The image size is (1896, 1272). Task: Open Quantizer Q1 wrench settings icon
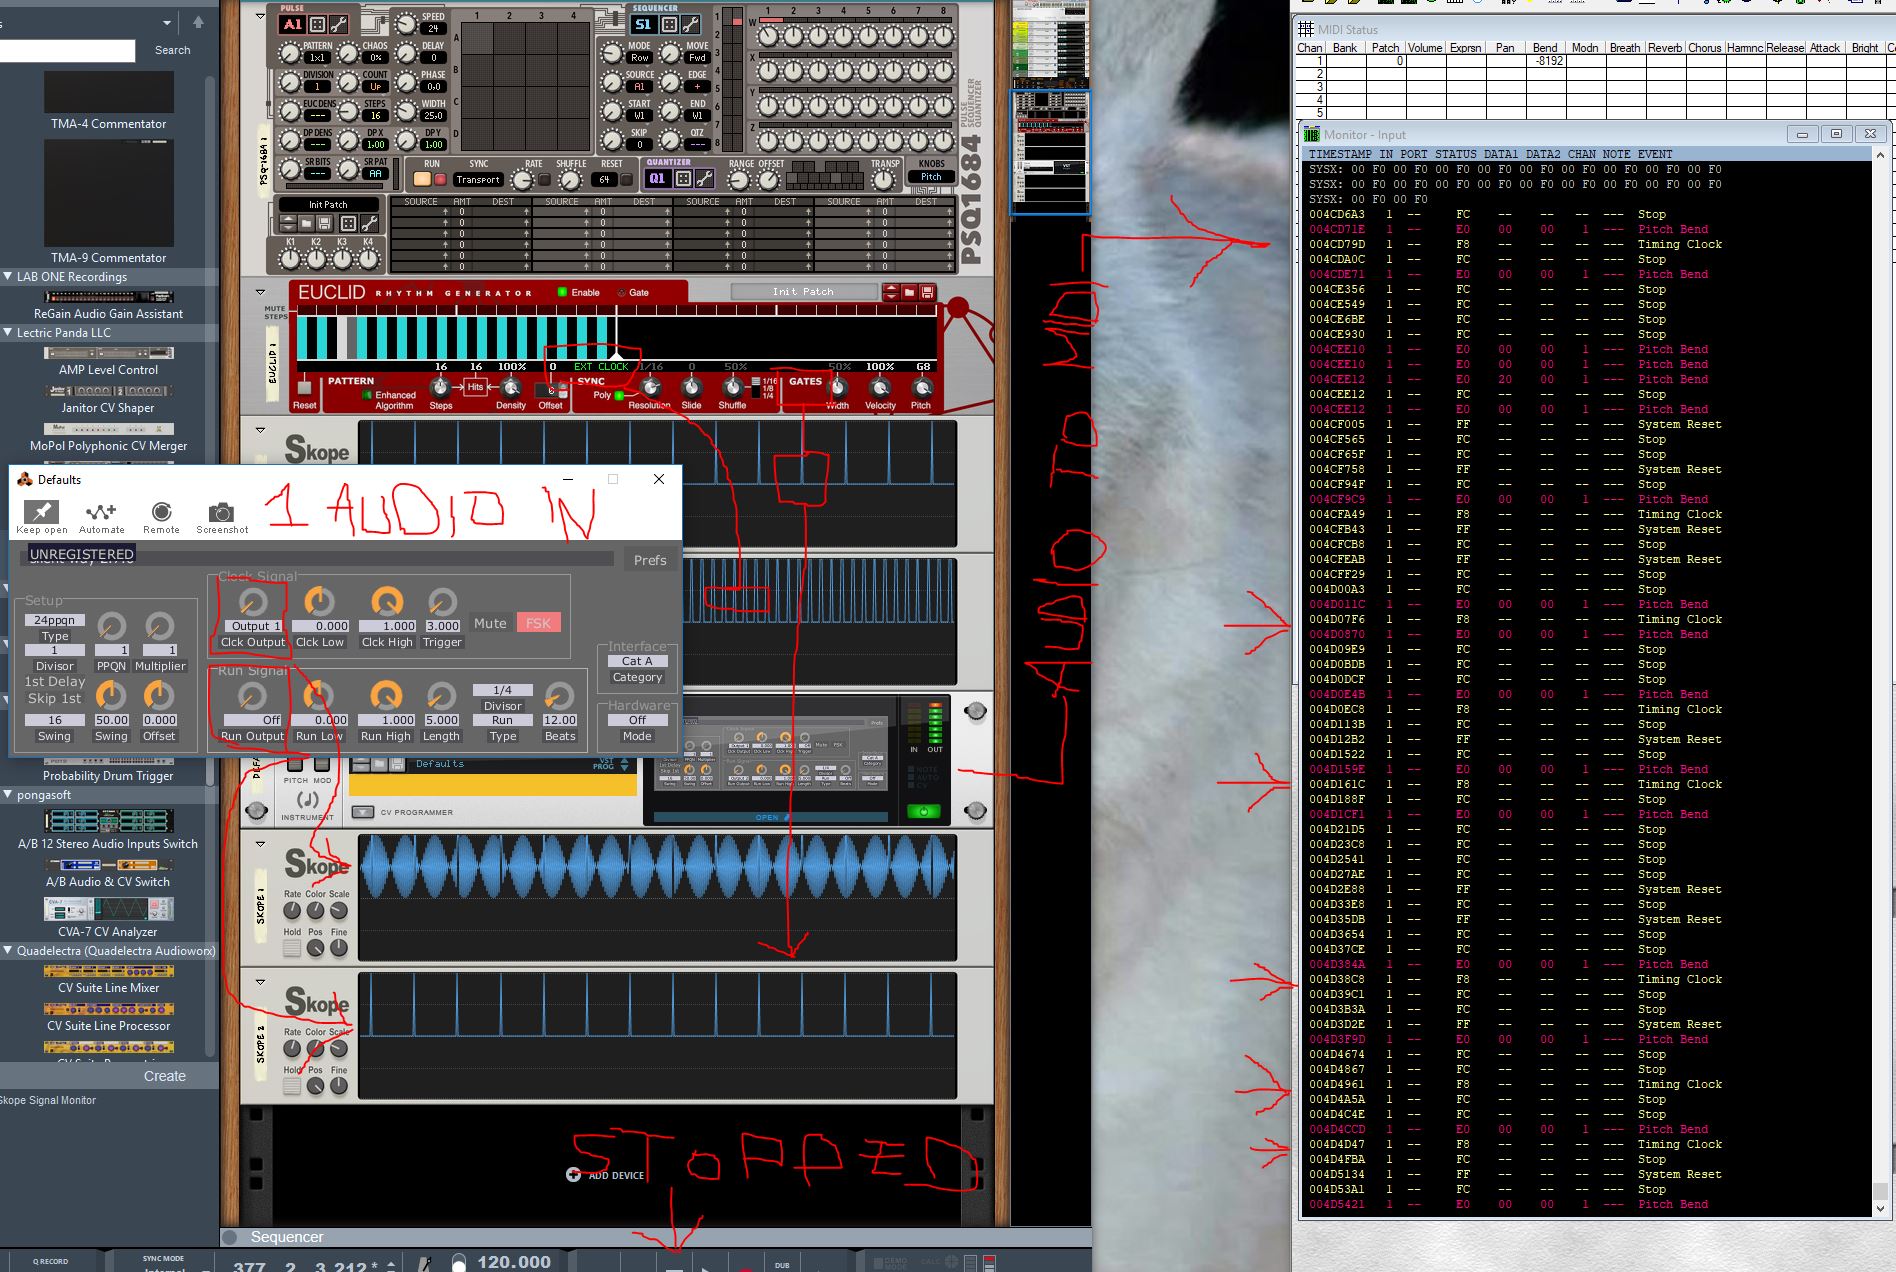coord(704,178)
